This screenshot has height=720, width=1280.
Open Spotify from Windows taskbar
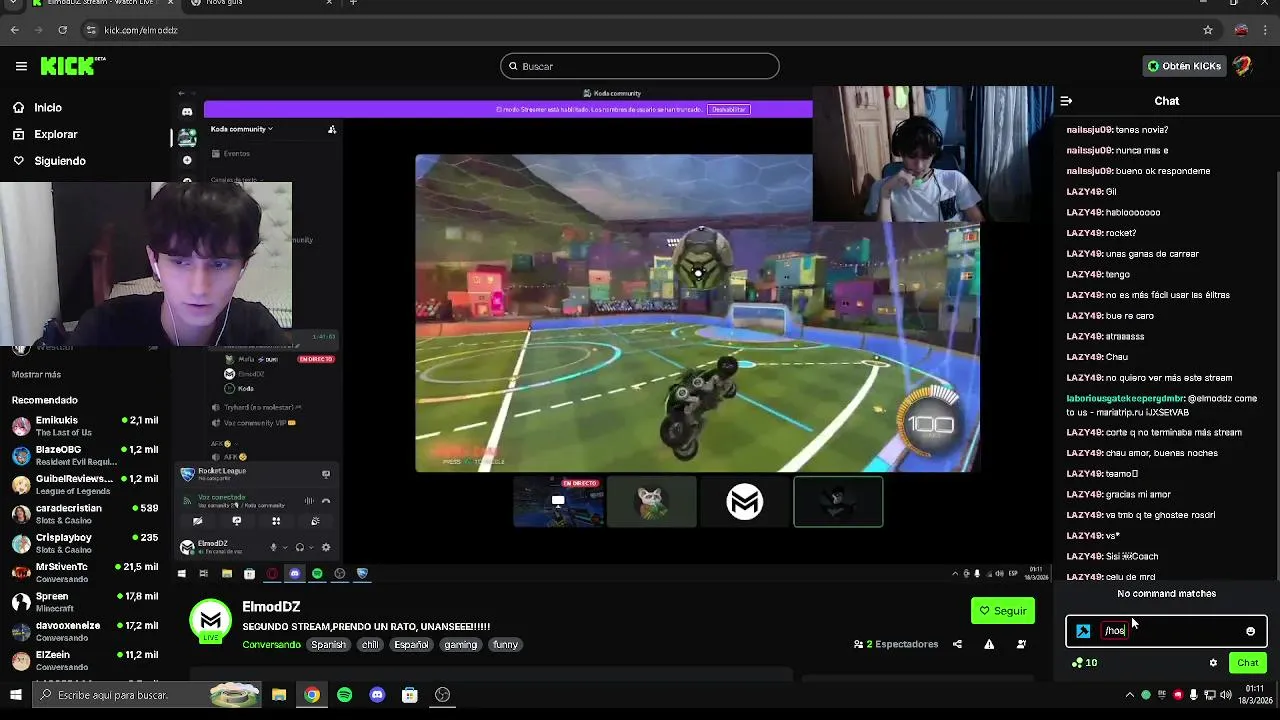click(x=345, y=695)
